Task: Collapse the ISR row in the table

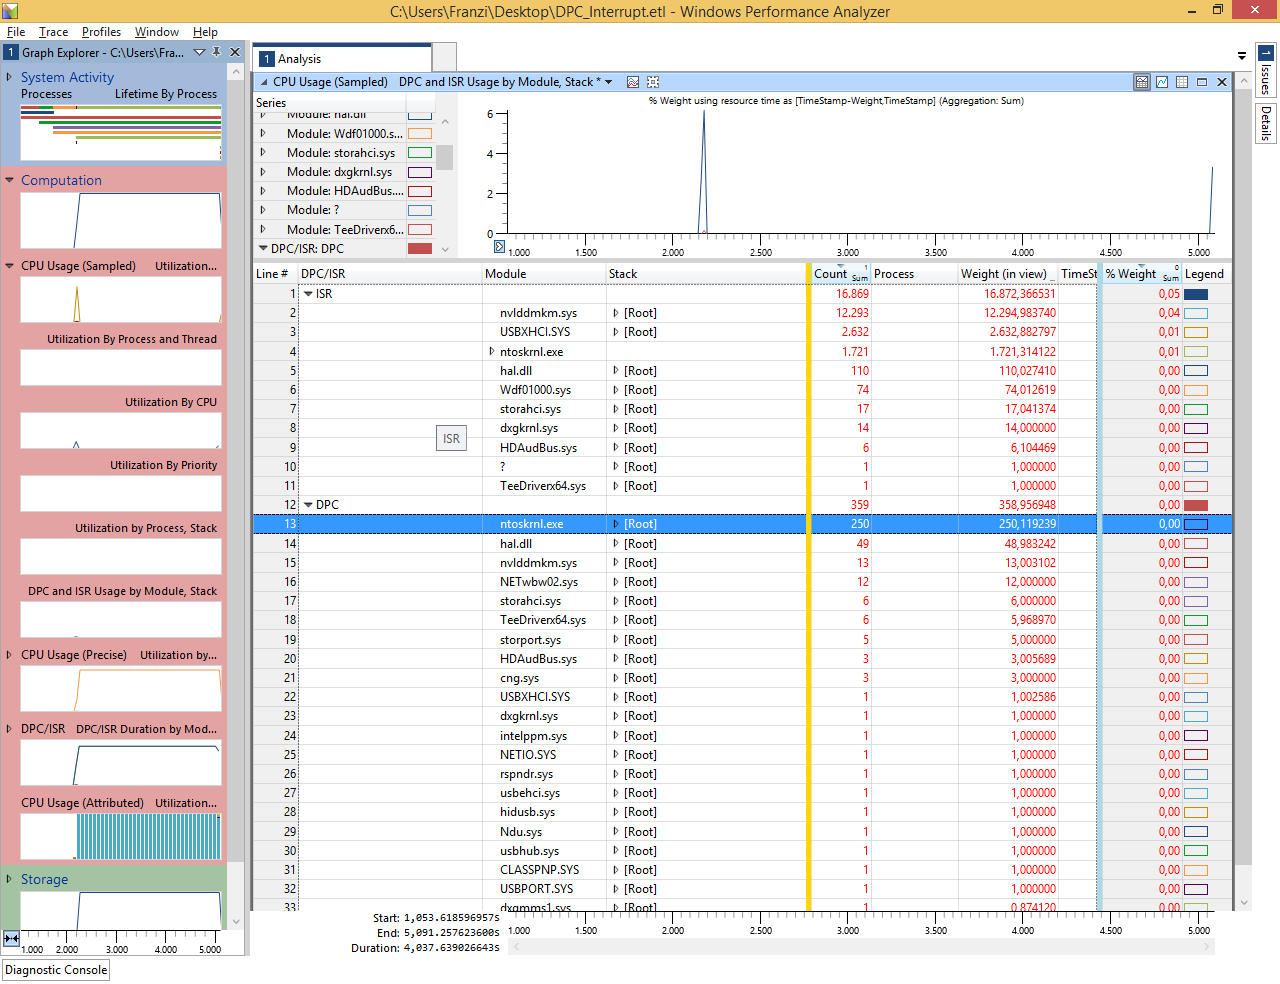Action: click(308, 294)
